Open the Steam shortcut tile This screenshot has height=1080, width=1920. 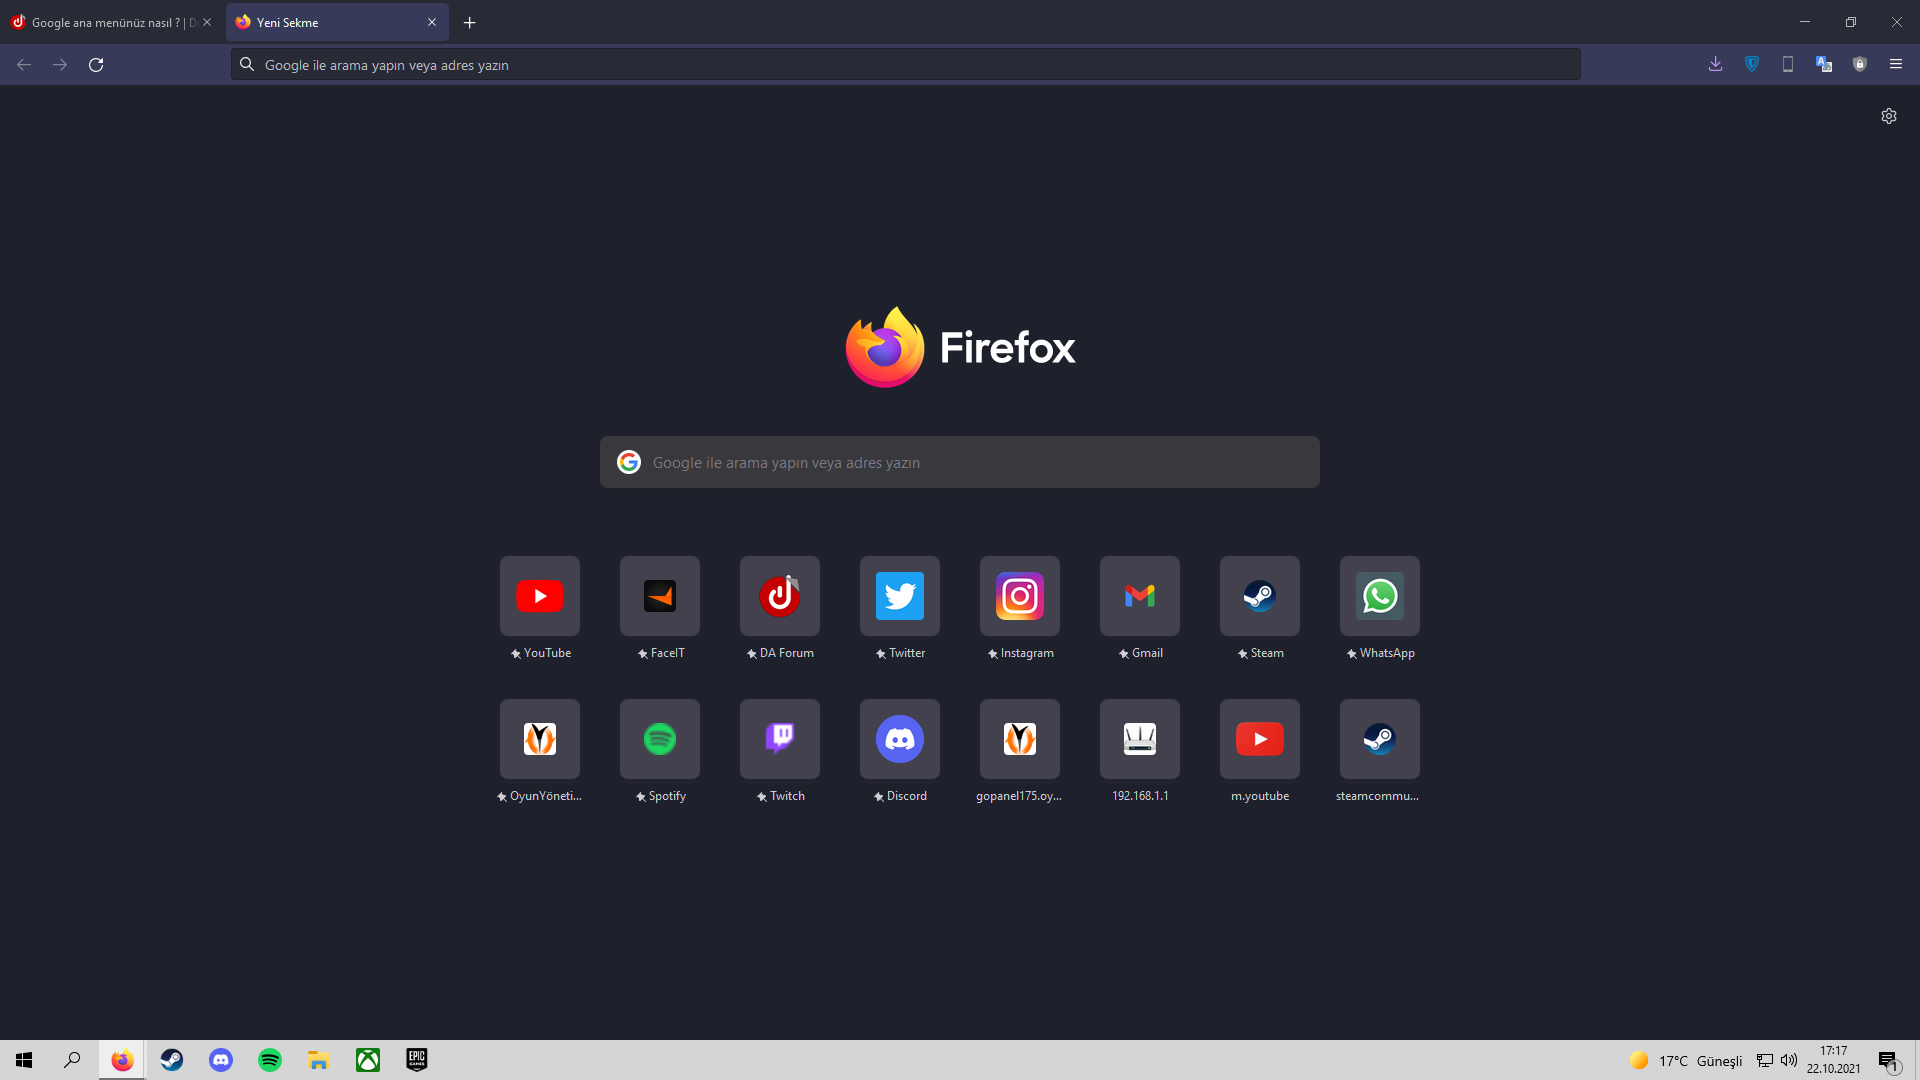1260,596
